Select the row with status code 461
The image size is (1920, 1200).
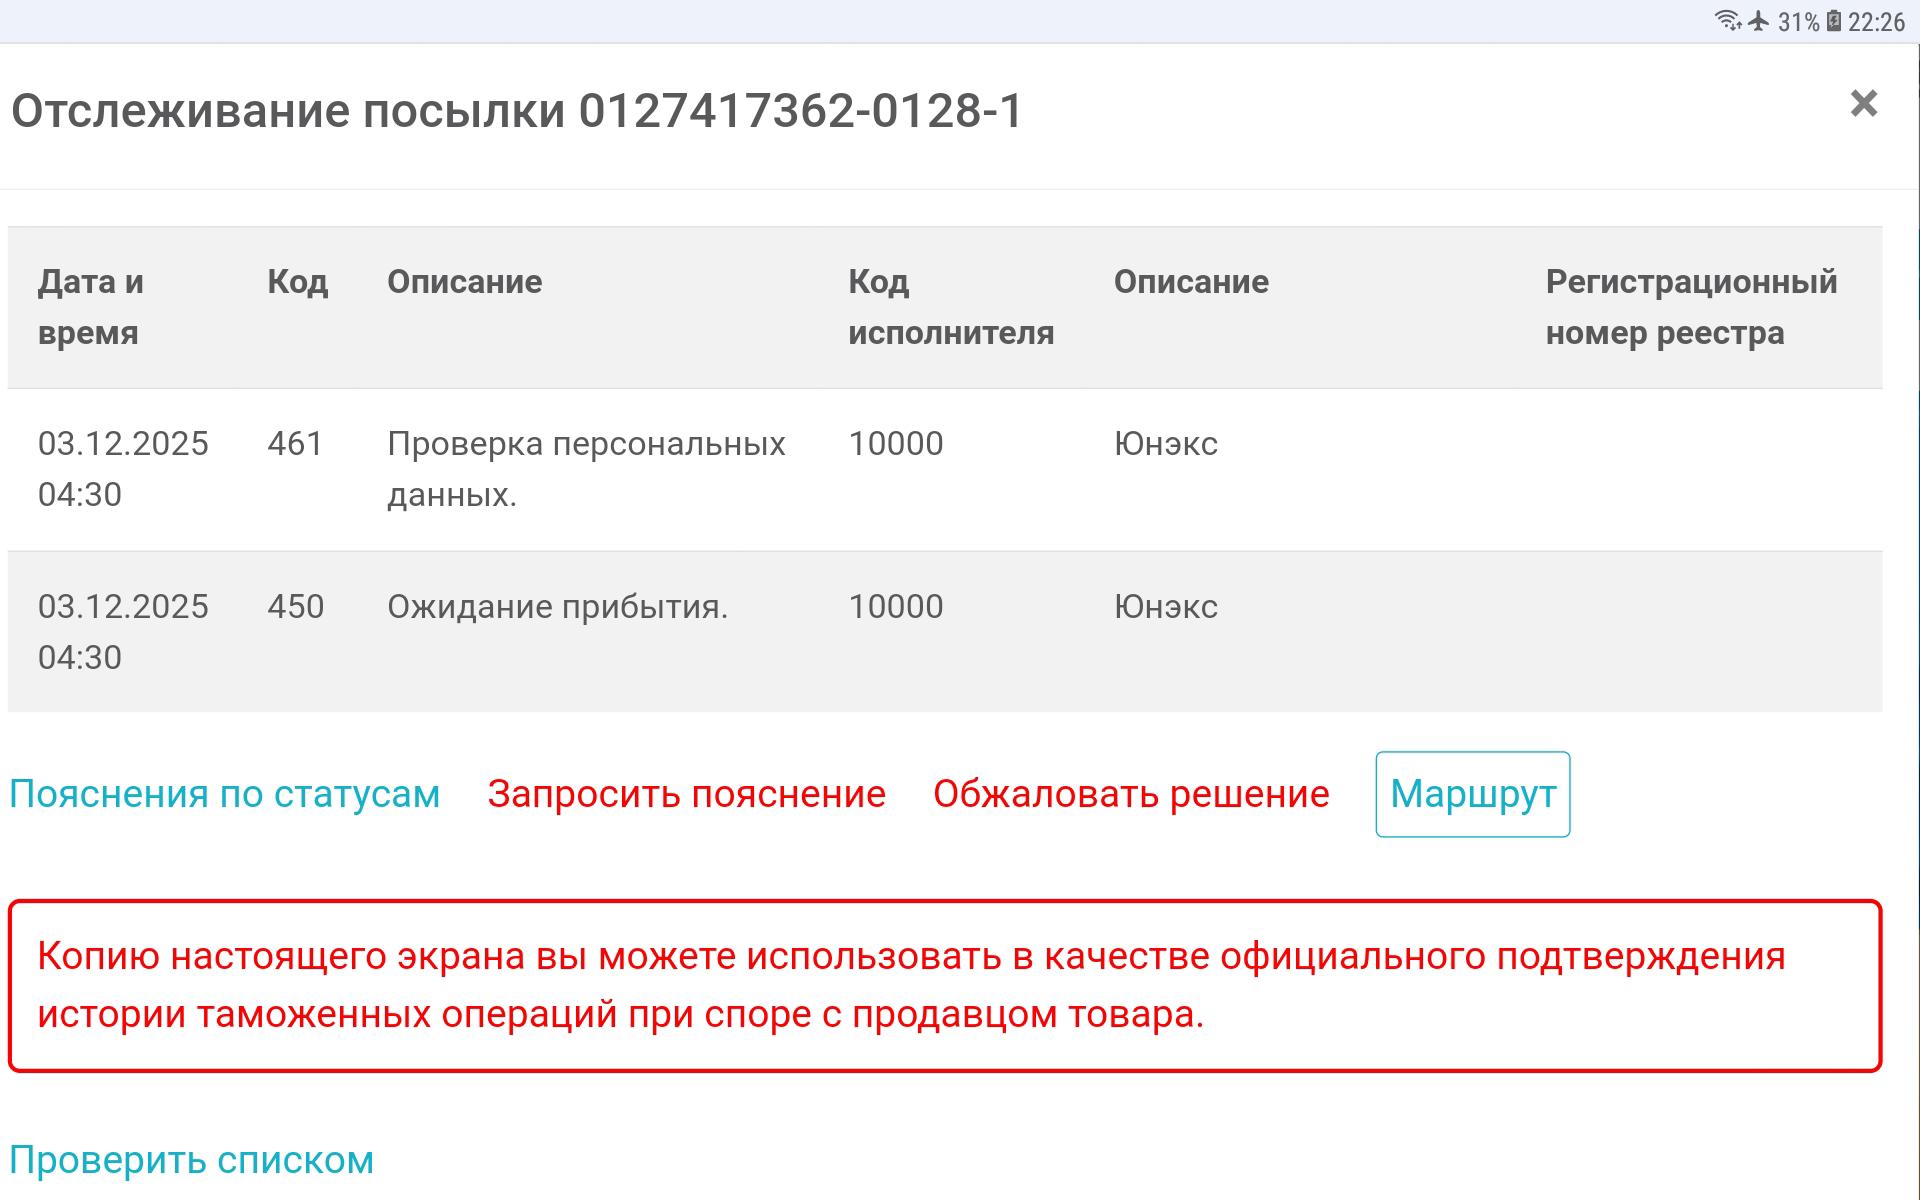[x=295, y=444]
